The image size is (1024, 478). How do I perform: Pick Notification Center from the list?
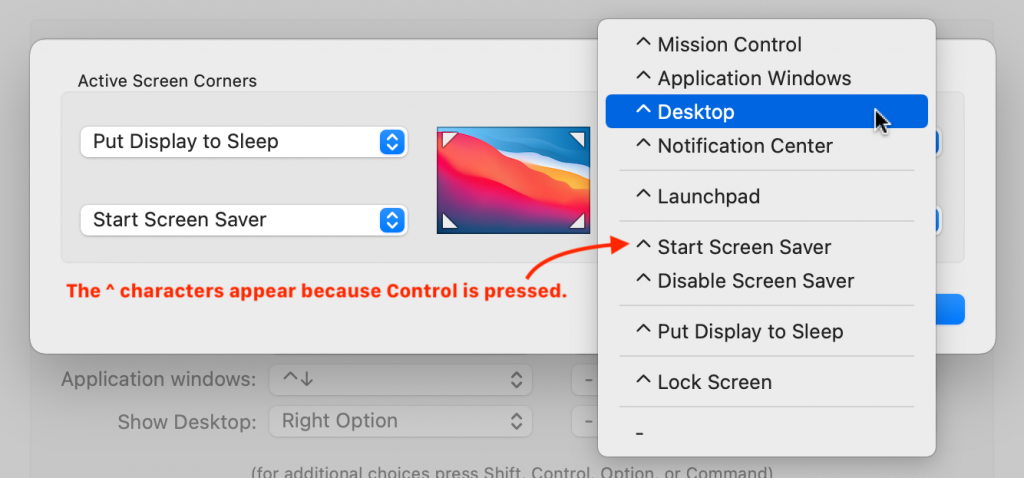pyautogui.click(x=744, y=146)
